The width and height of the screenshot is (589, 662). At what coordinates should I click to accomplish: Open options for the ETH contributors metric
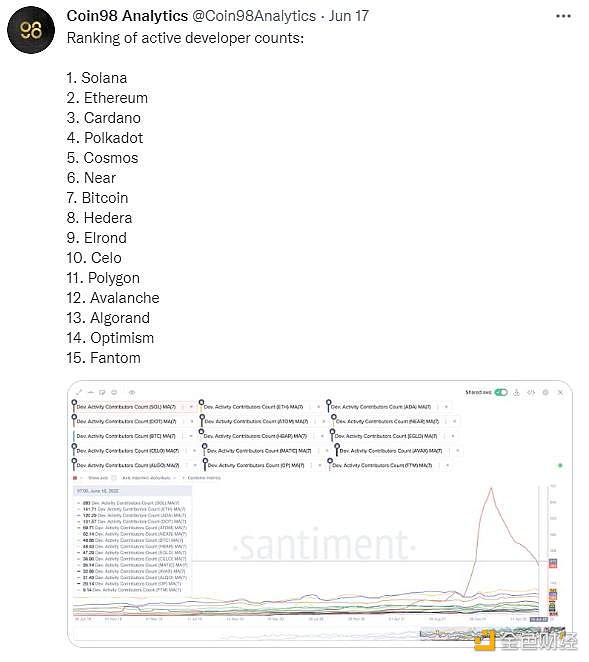tap(311, 407)
